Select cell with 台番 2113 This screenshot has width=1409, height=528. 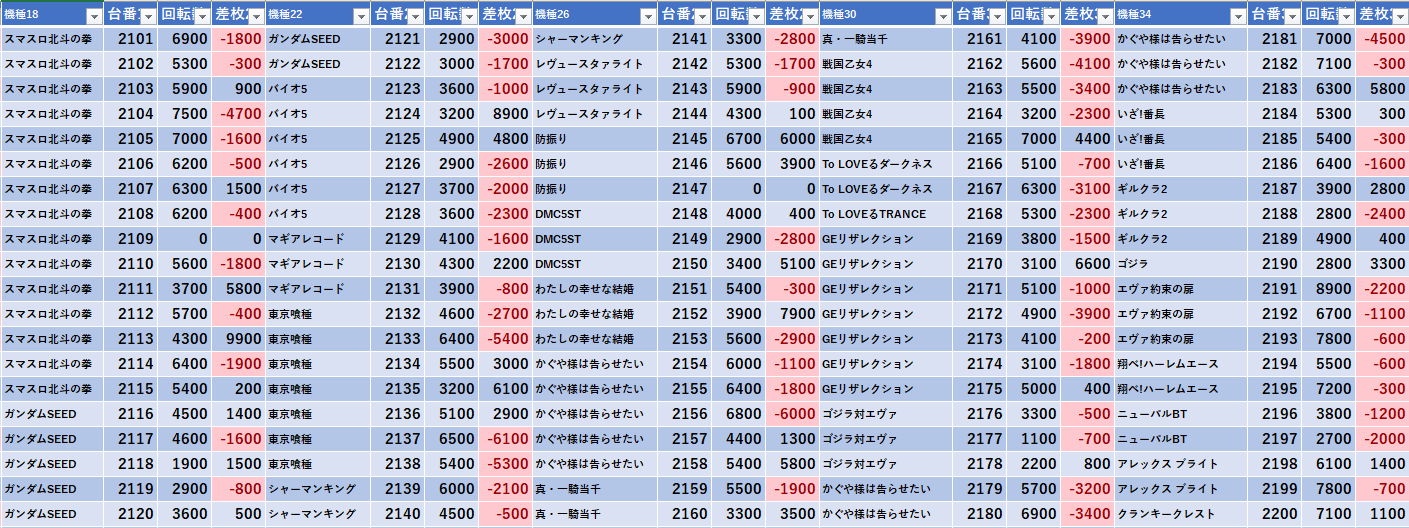[131, 339]
